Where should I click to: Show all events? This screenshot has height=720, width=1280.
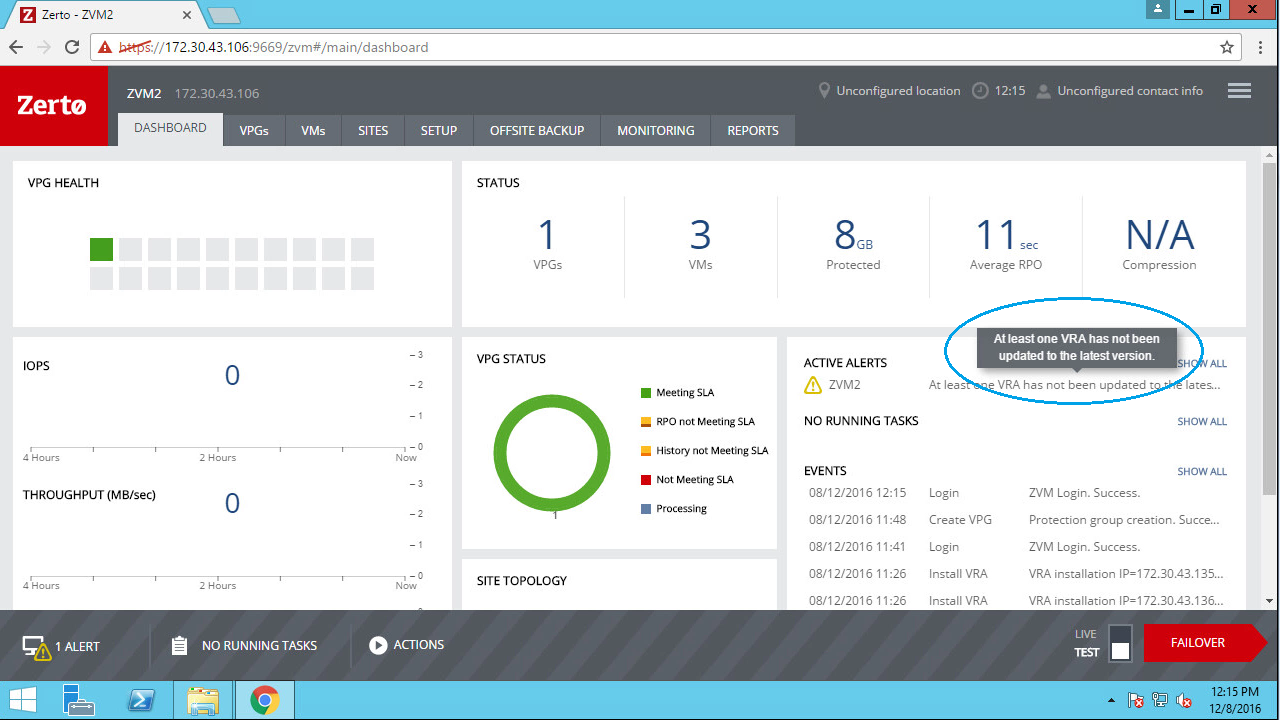1201,472
